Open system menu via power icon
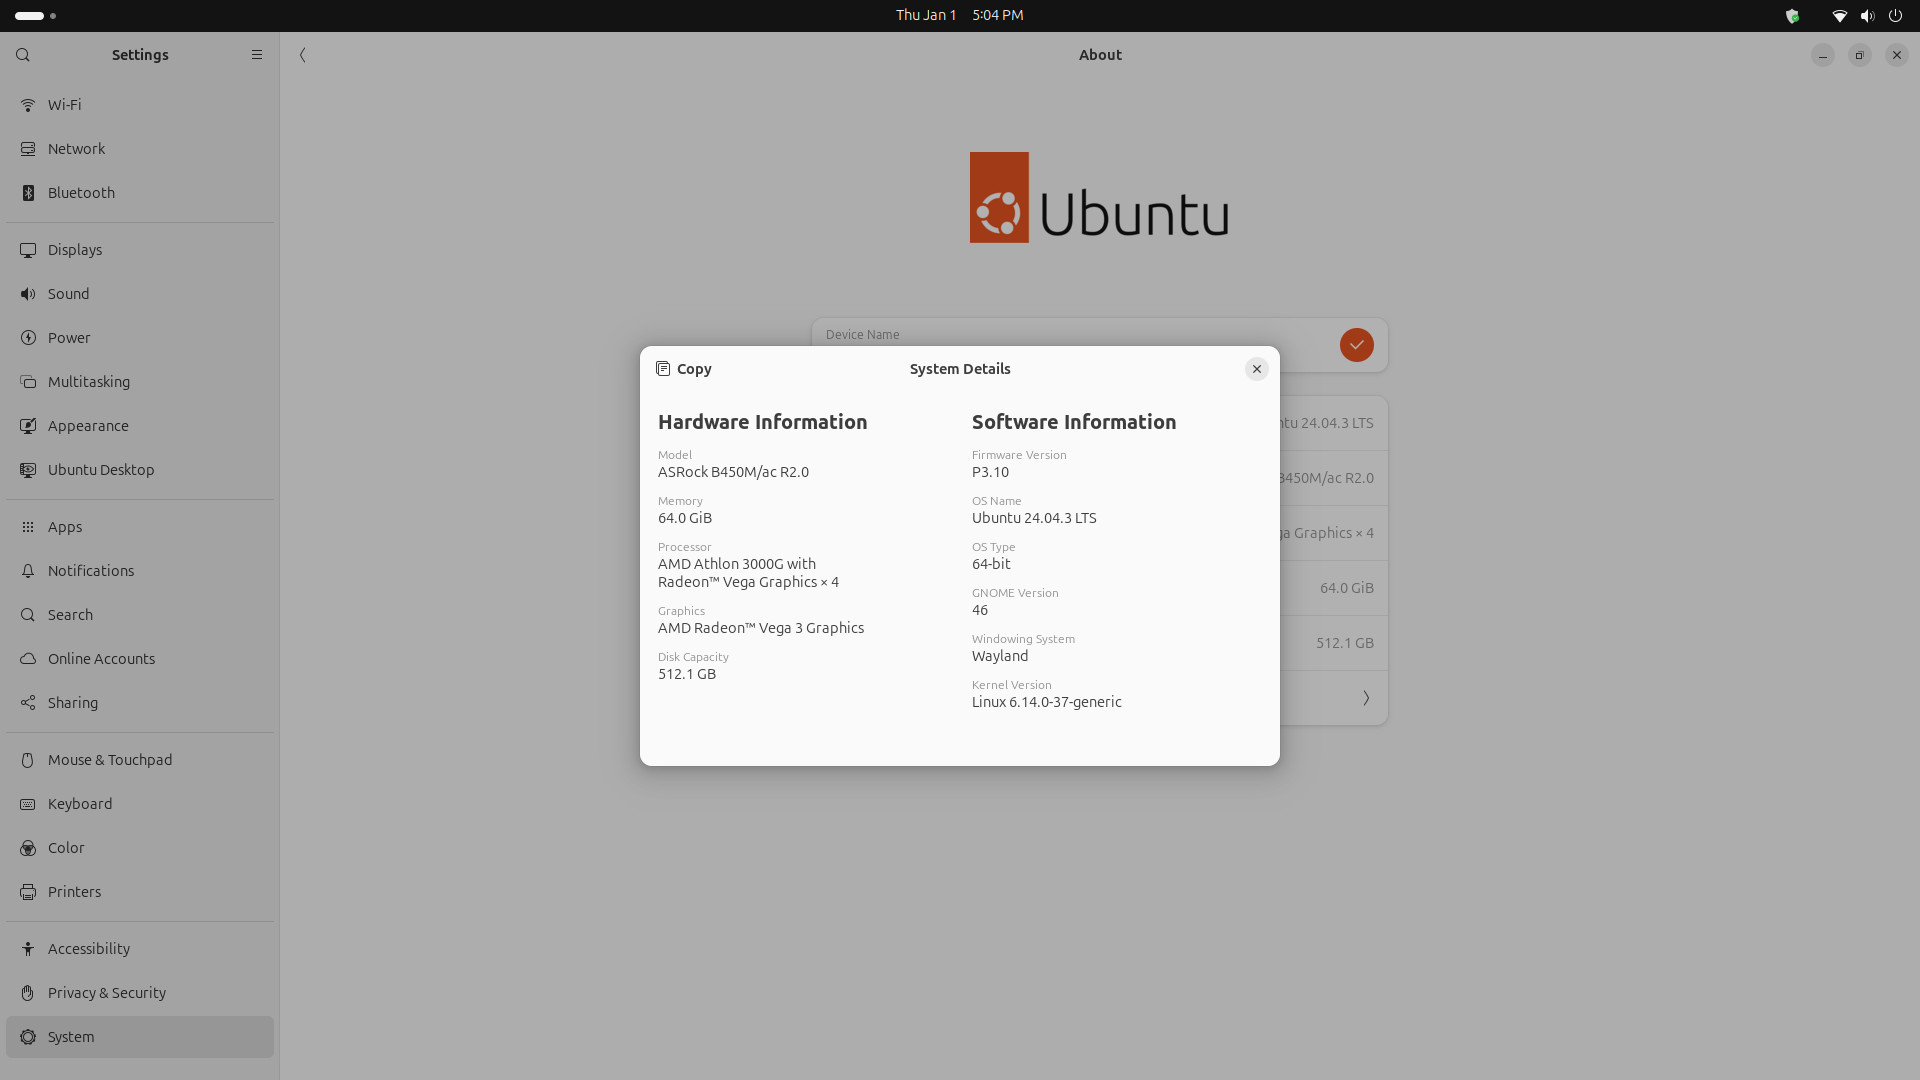 [1895, 15]
